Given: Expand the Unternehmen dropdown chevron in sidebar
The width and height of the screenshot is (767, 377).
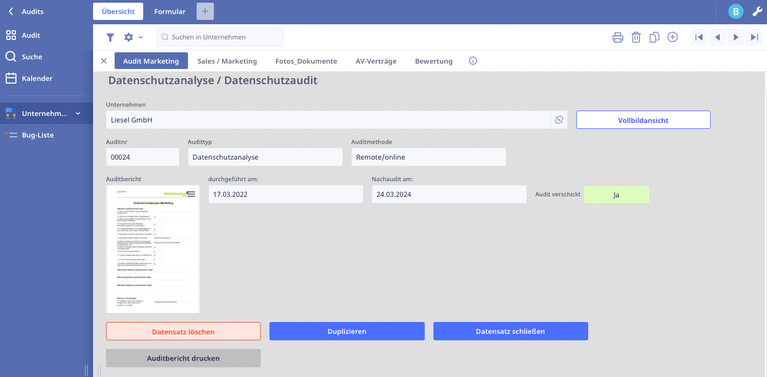Looking at the screenshot, I should point(78,113).
